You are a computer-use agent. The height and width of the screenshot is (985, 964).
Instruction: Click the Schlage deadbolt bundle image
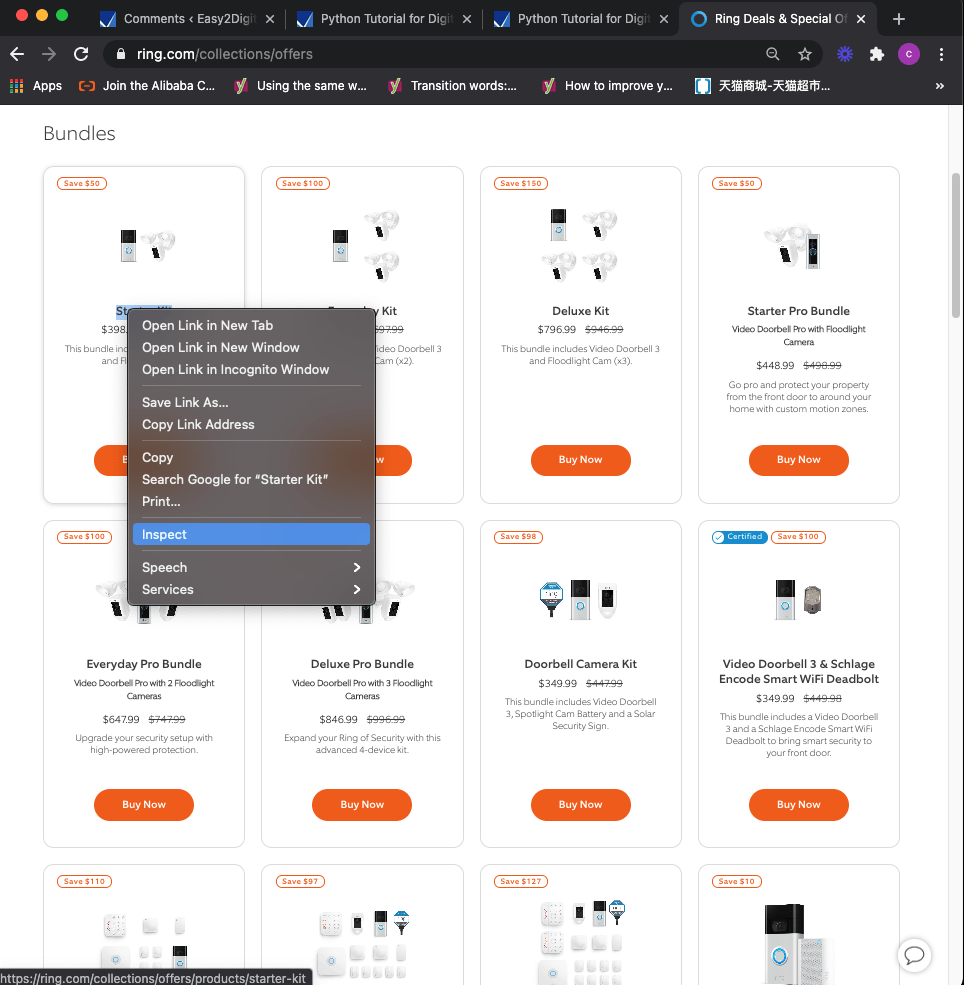coord(798,600)
